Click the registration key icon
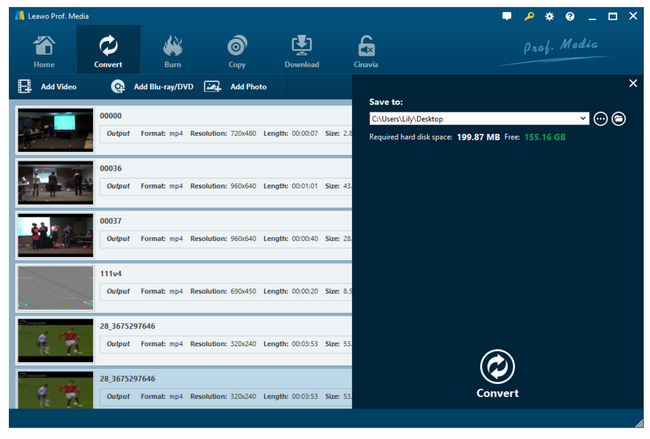 529,16
